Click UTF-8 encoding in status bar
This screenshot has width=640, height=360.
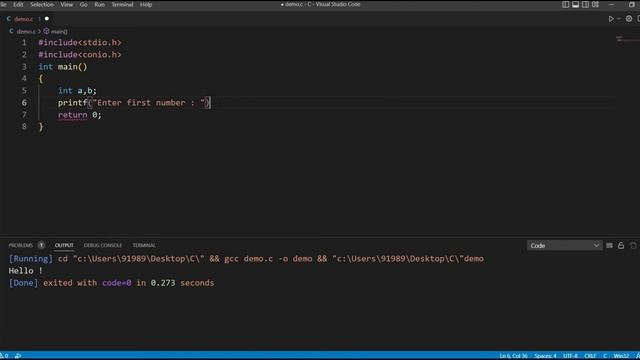570,356
